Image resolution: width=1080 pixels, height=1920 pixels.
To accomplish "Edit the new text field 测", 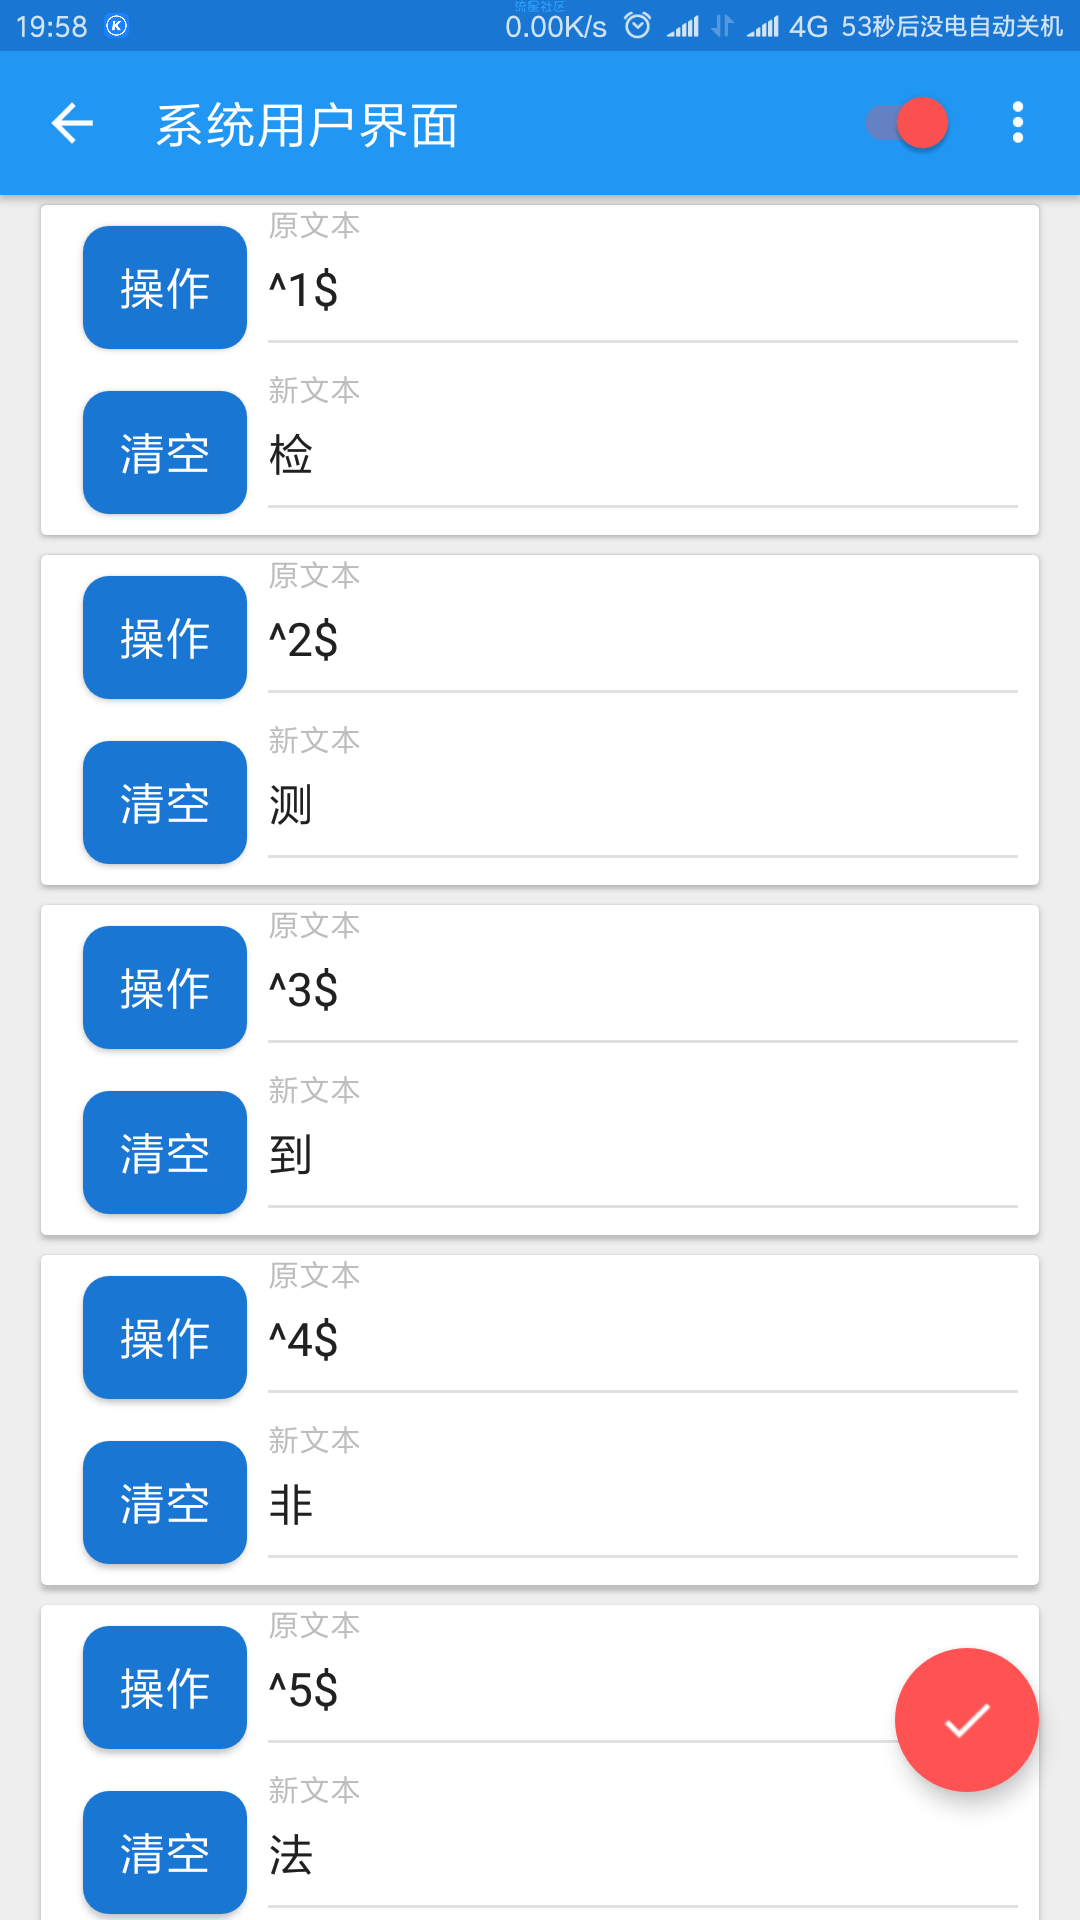I will (642, 806).
